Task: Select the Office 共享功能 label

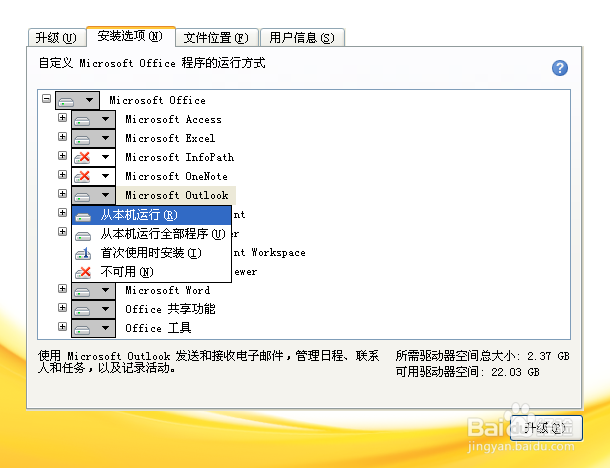Action: (x=170, y=309)
